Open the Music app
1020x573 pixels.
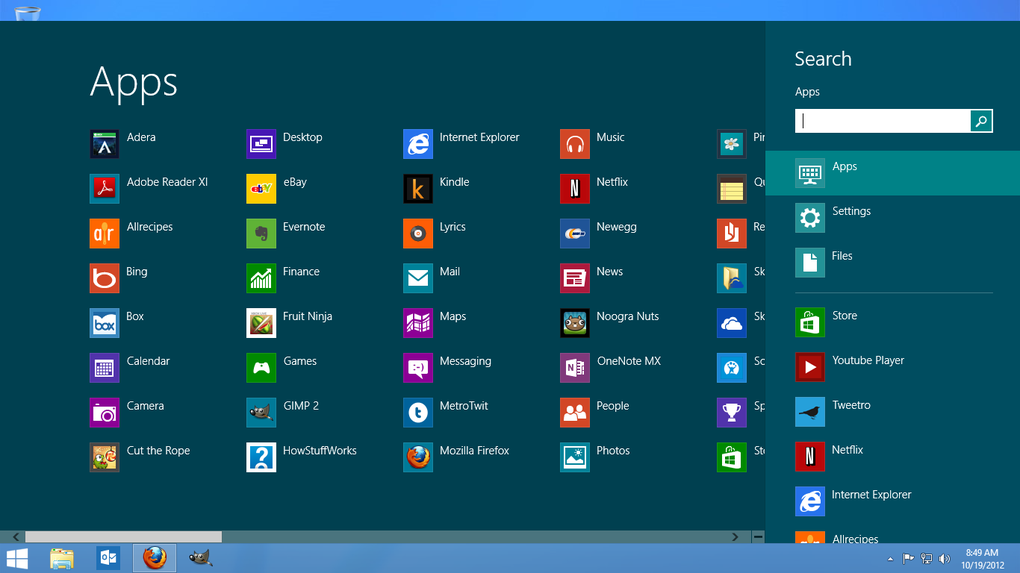pyautogui.click(x=574, y=144)
